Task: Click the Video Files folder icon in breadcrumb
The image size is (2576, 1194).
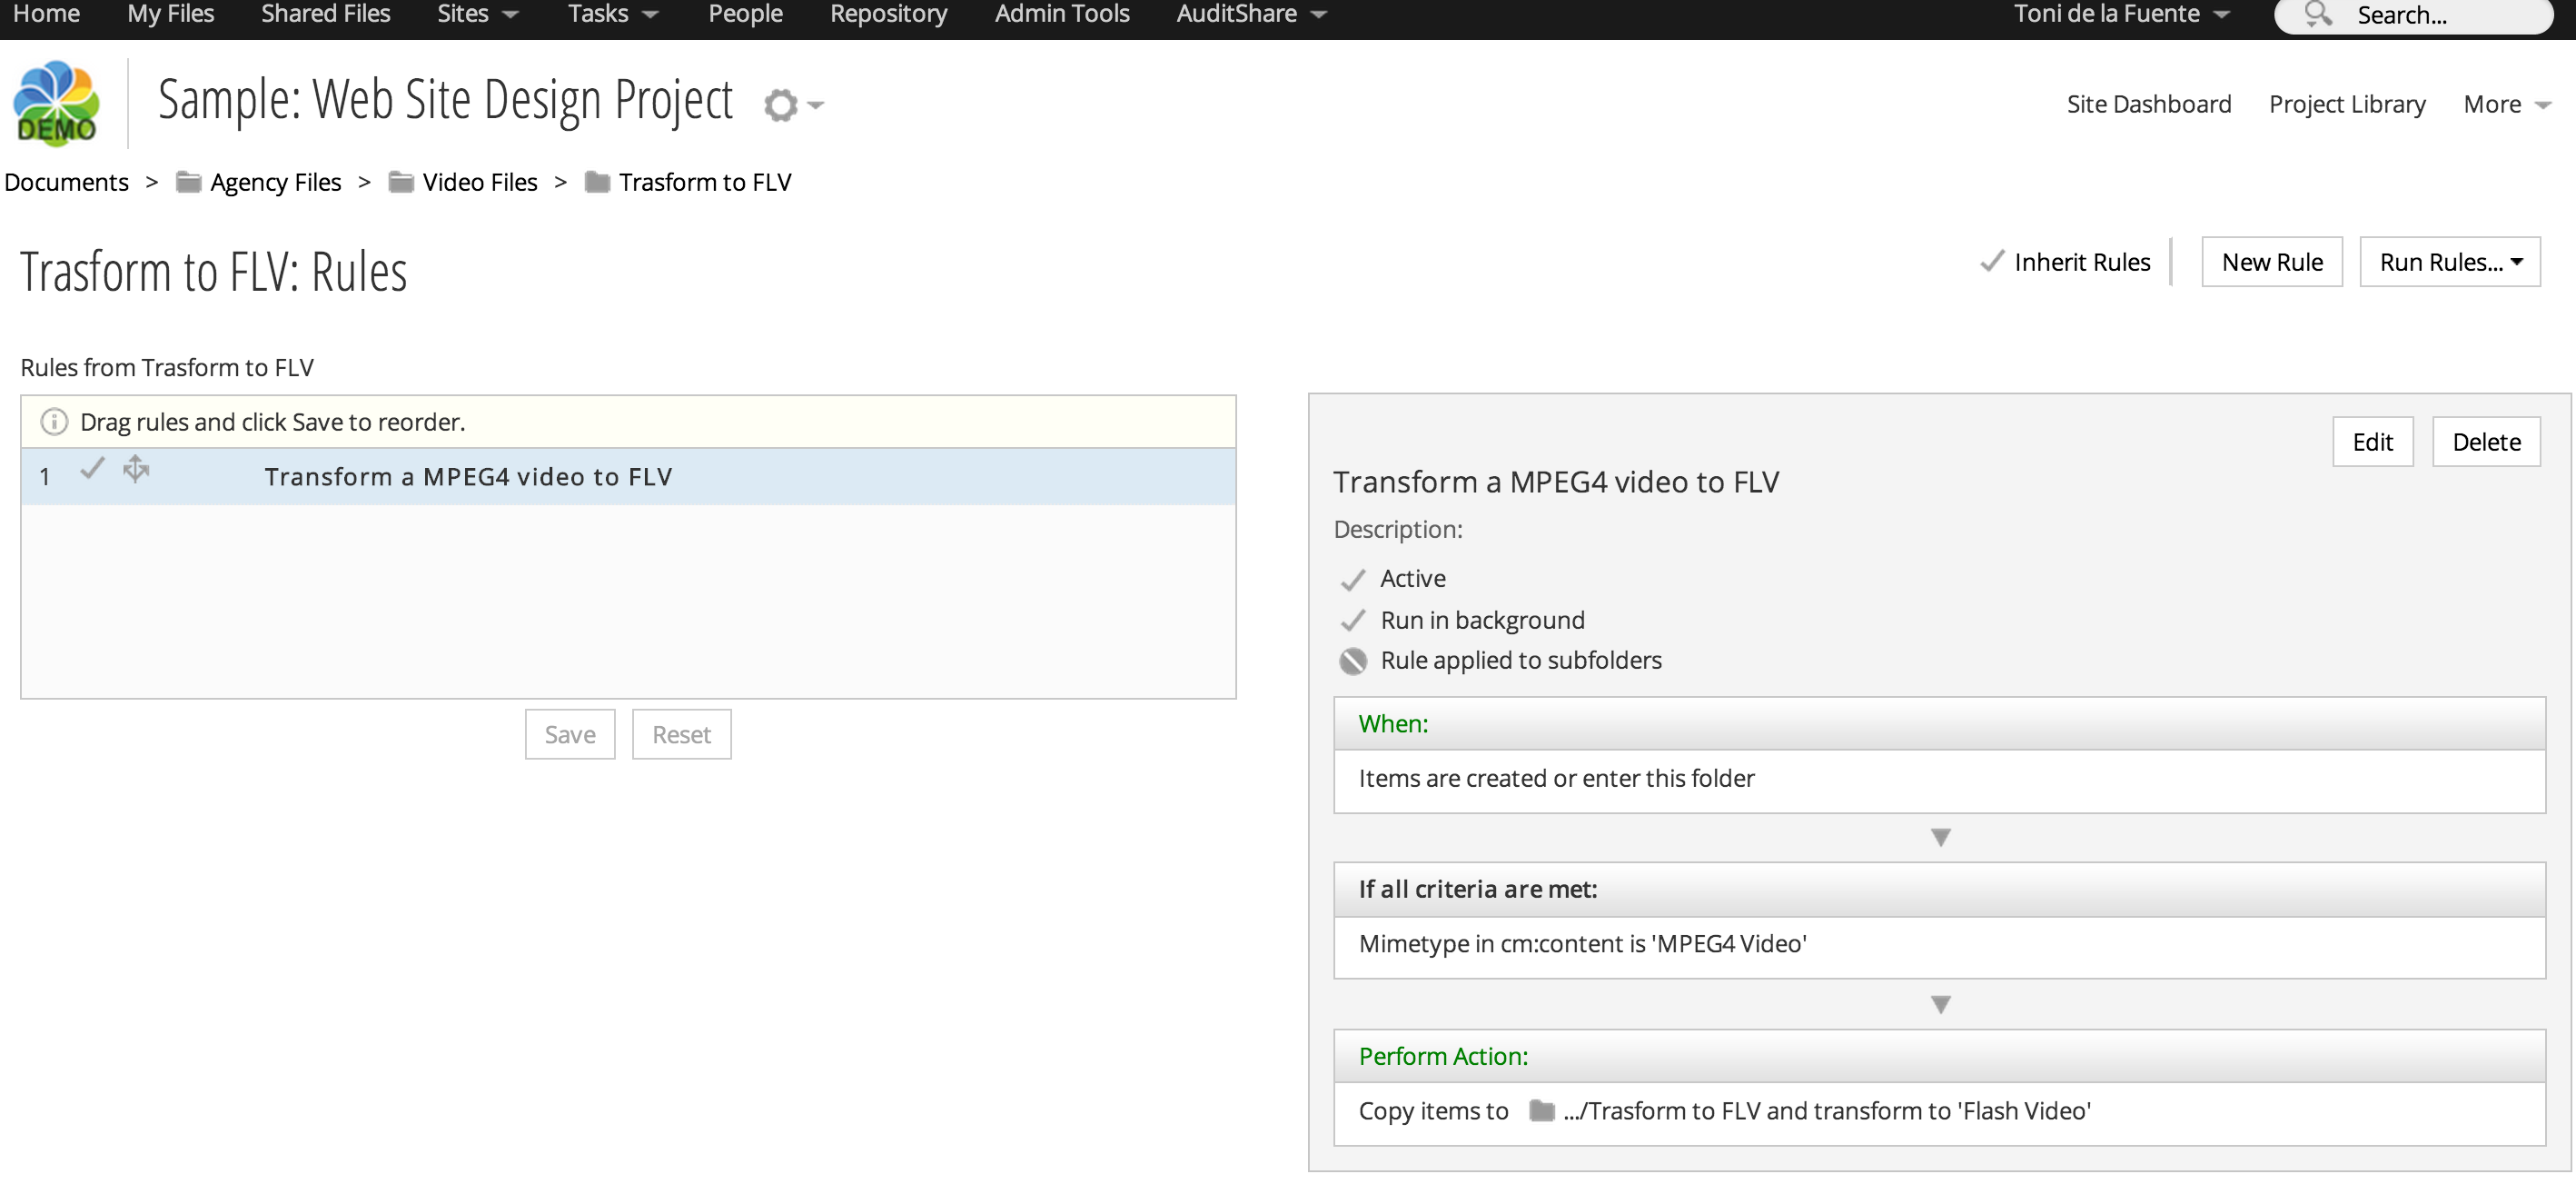Action: point(401,182)
